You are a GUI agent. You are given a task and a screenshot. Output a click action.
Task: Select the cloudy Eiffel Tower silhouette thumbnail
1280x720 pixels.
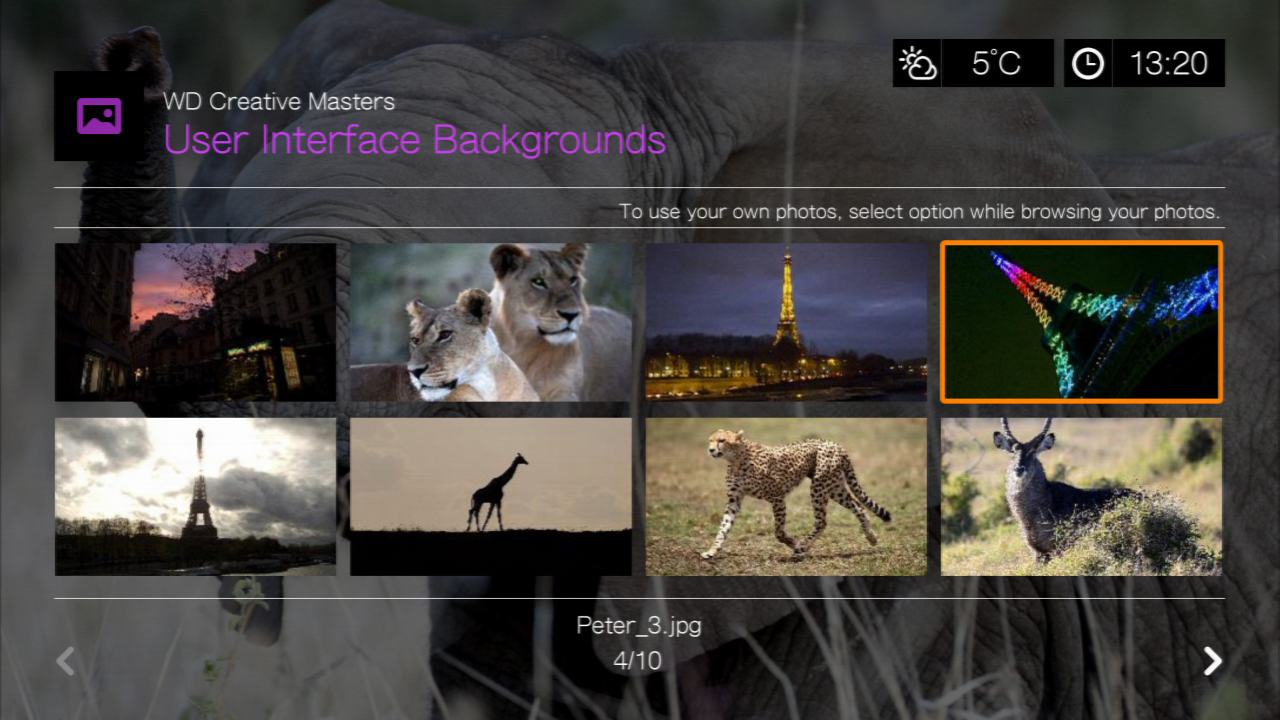click(x=195, y=497)
